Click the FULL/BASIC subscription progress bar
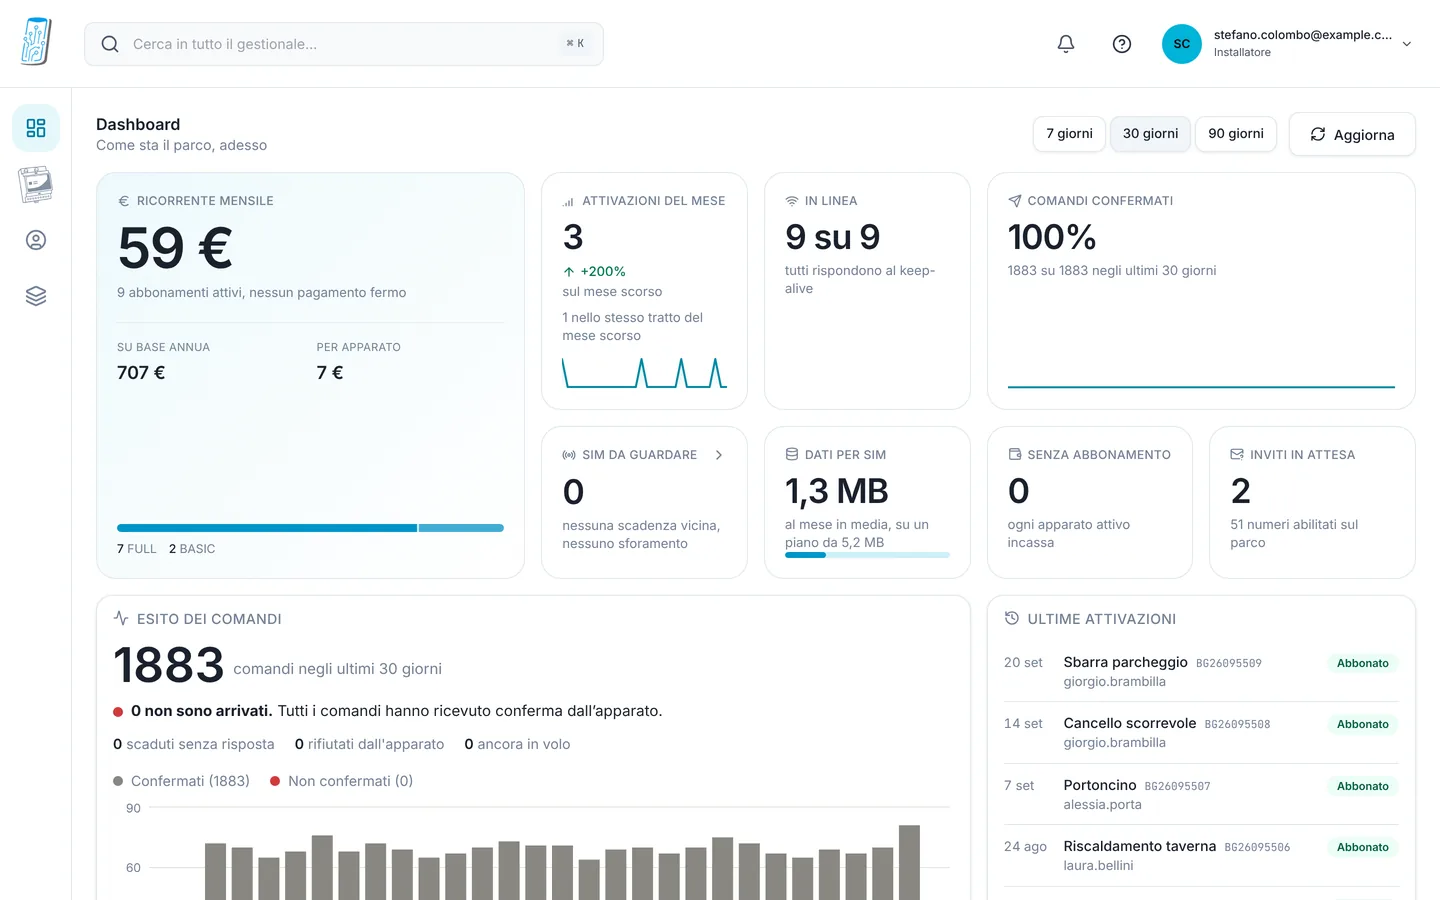Screen dimensions: 1440x900 (310, 528)
